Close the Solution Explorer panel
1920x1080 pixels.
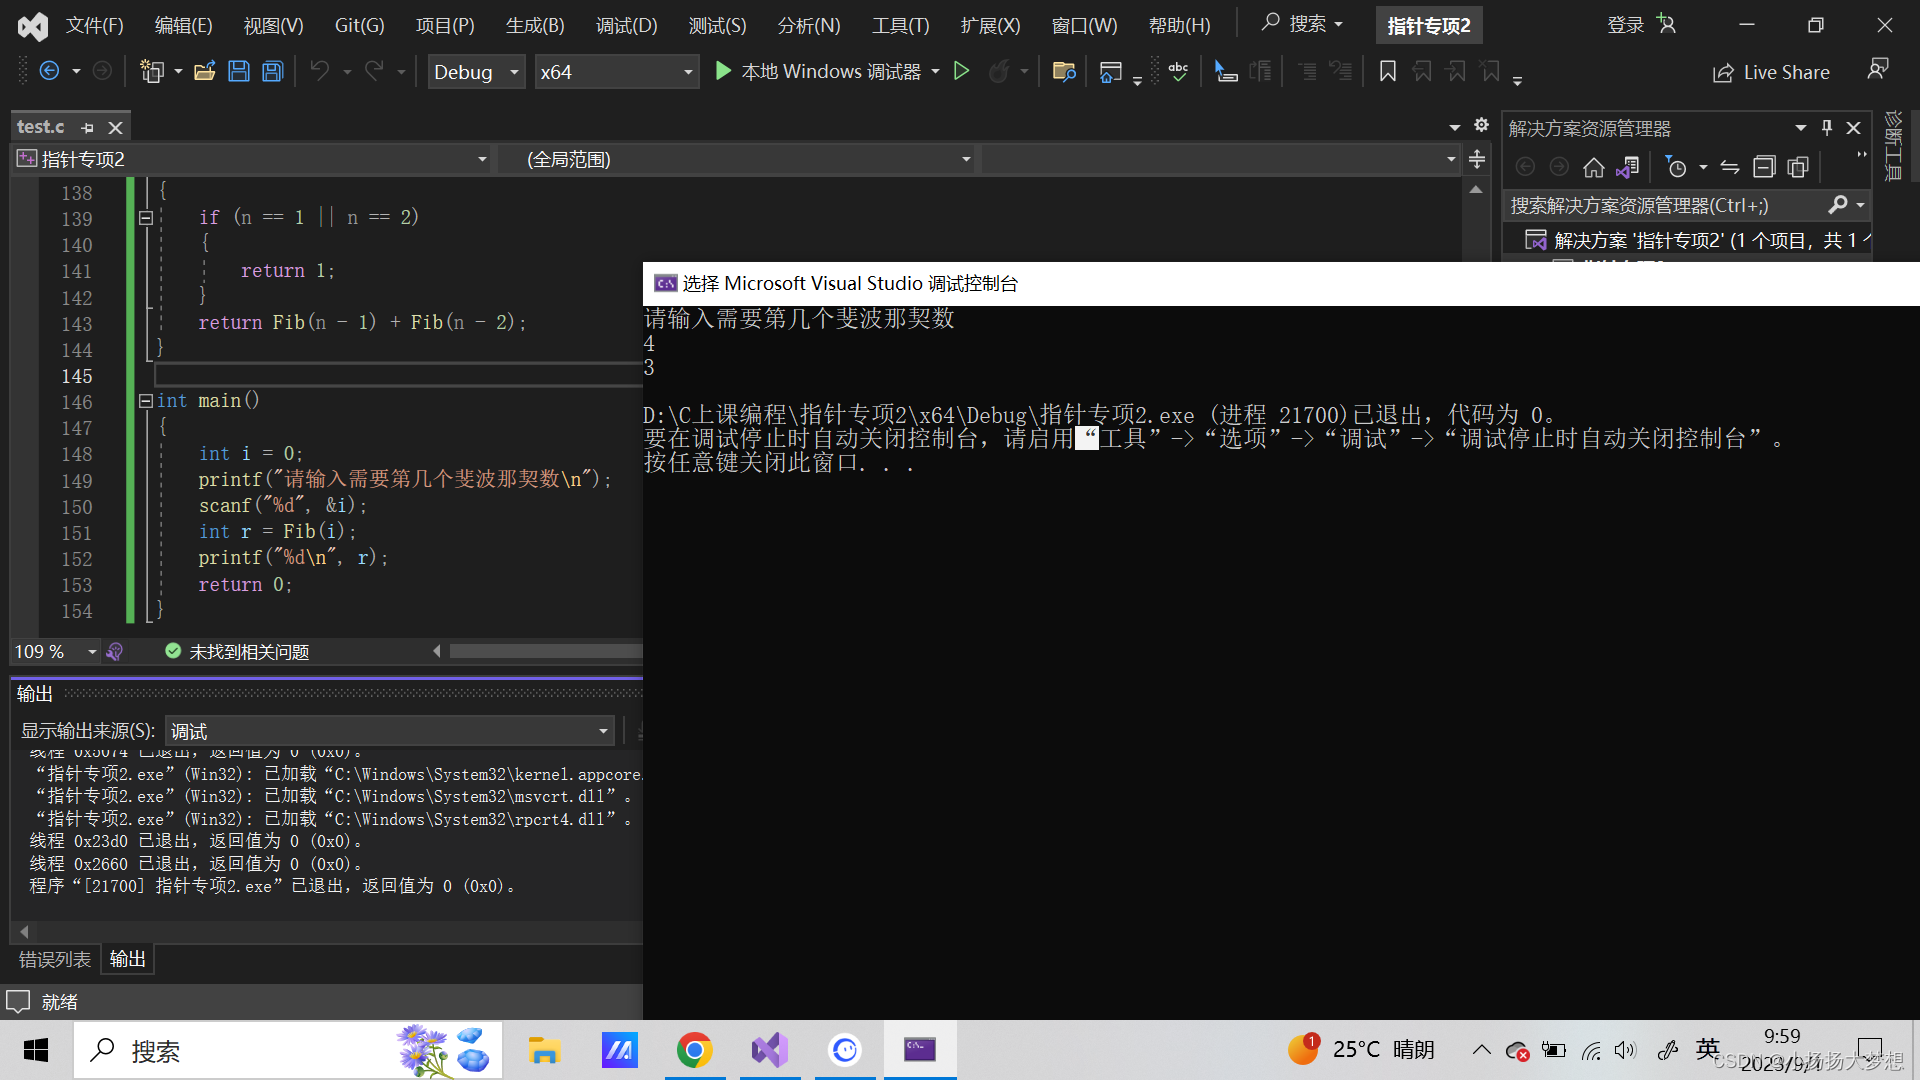[x=1853, y=128]
